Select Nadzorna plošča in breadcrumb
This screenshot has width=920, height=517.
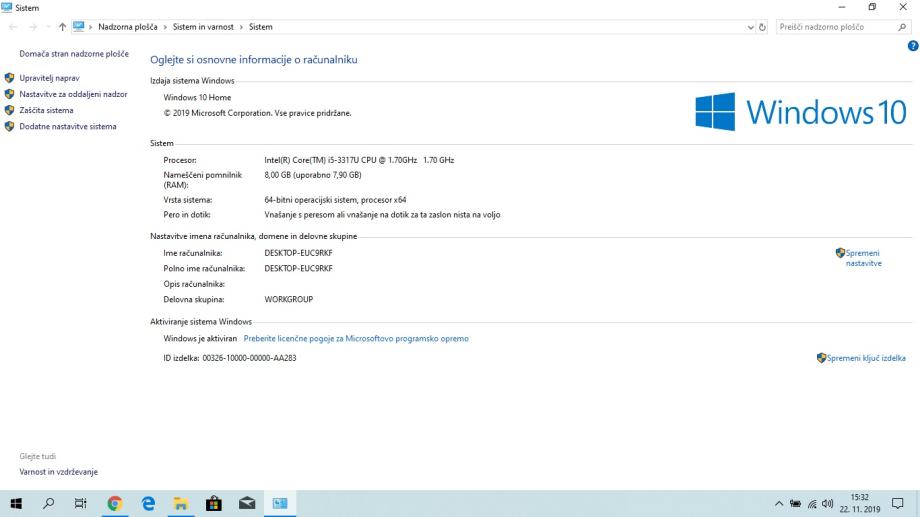pyautogui.click(x=128, y=27)
